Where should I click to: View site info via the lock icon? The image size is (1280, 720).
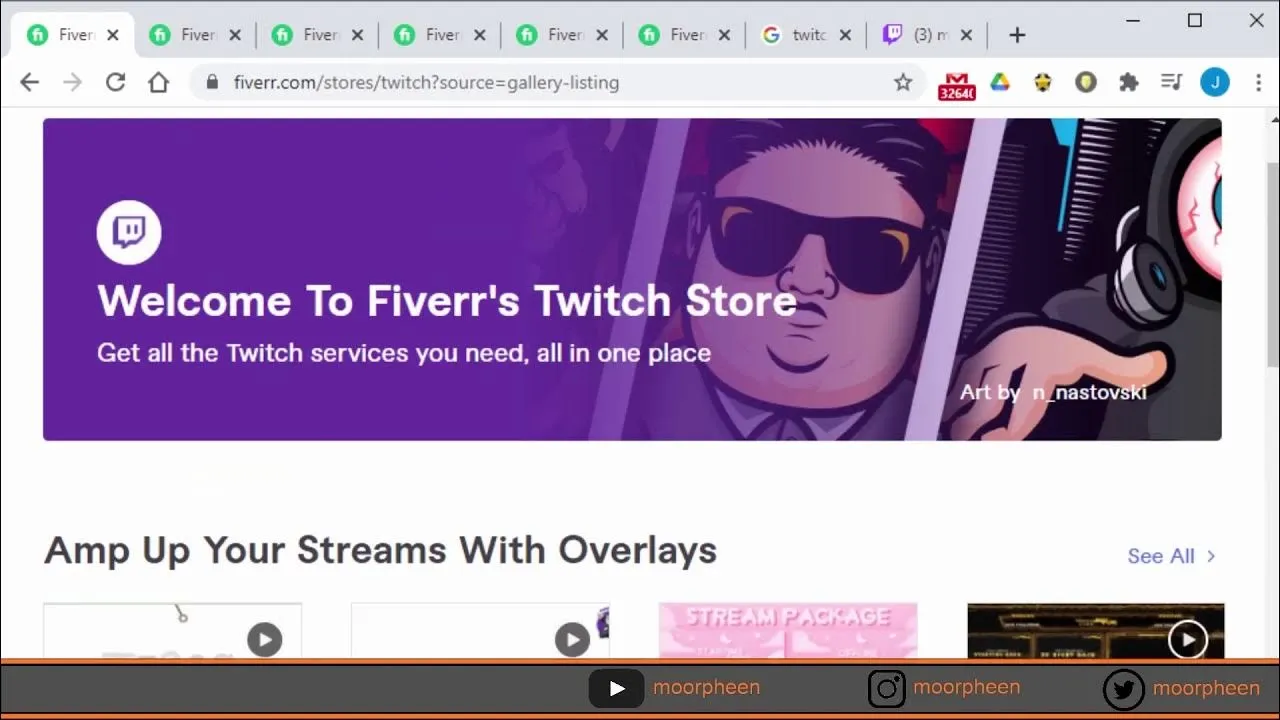[211, 83]
